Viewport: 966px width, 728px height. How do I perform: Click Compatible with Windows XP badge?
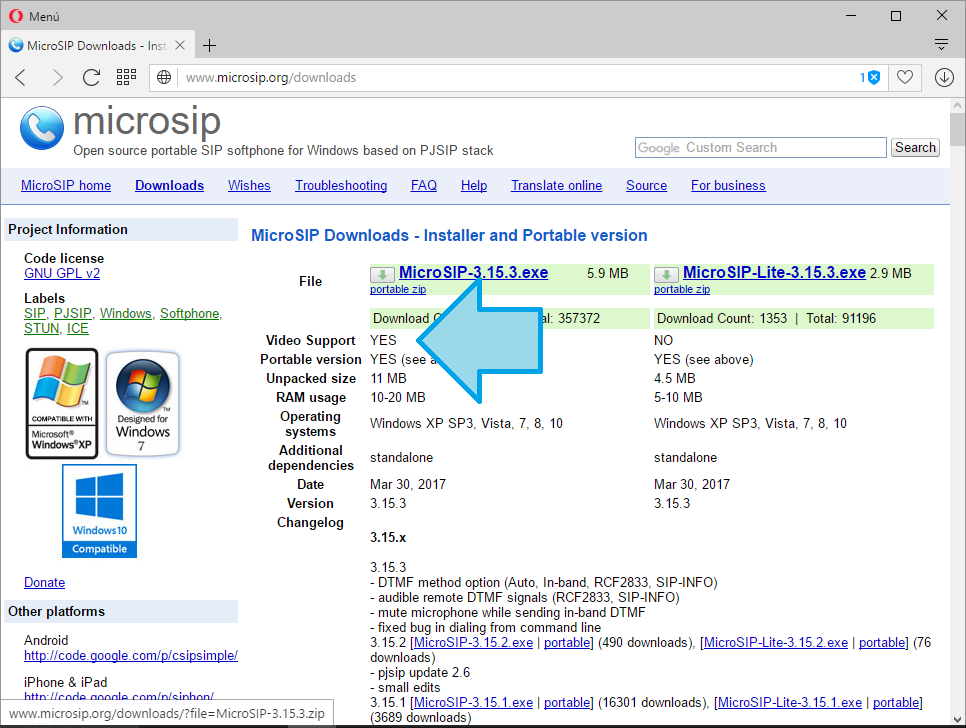[62, 403]
